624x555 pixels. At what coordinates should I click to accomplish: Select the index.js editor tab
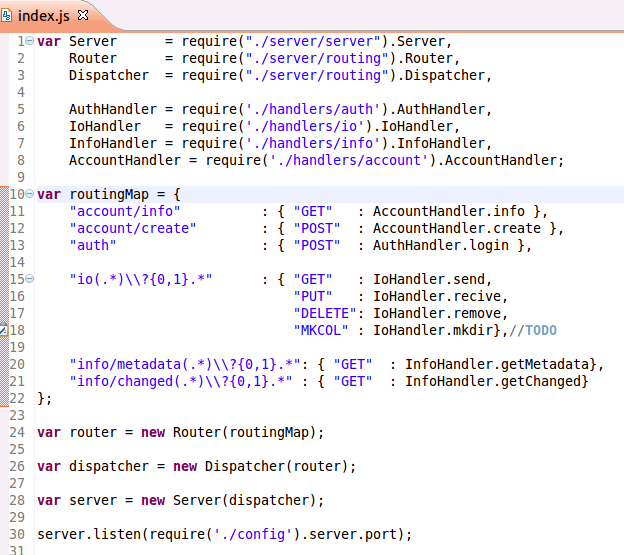click(44, 16)
